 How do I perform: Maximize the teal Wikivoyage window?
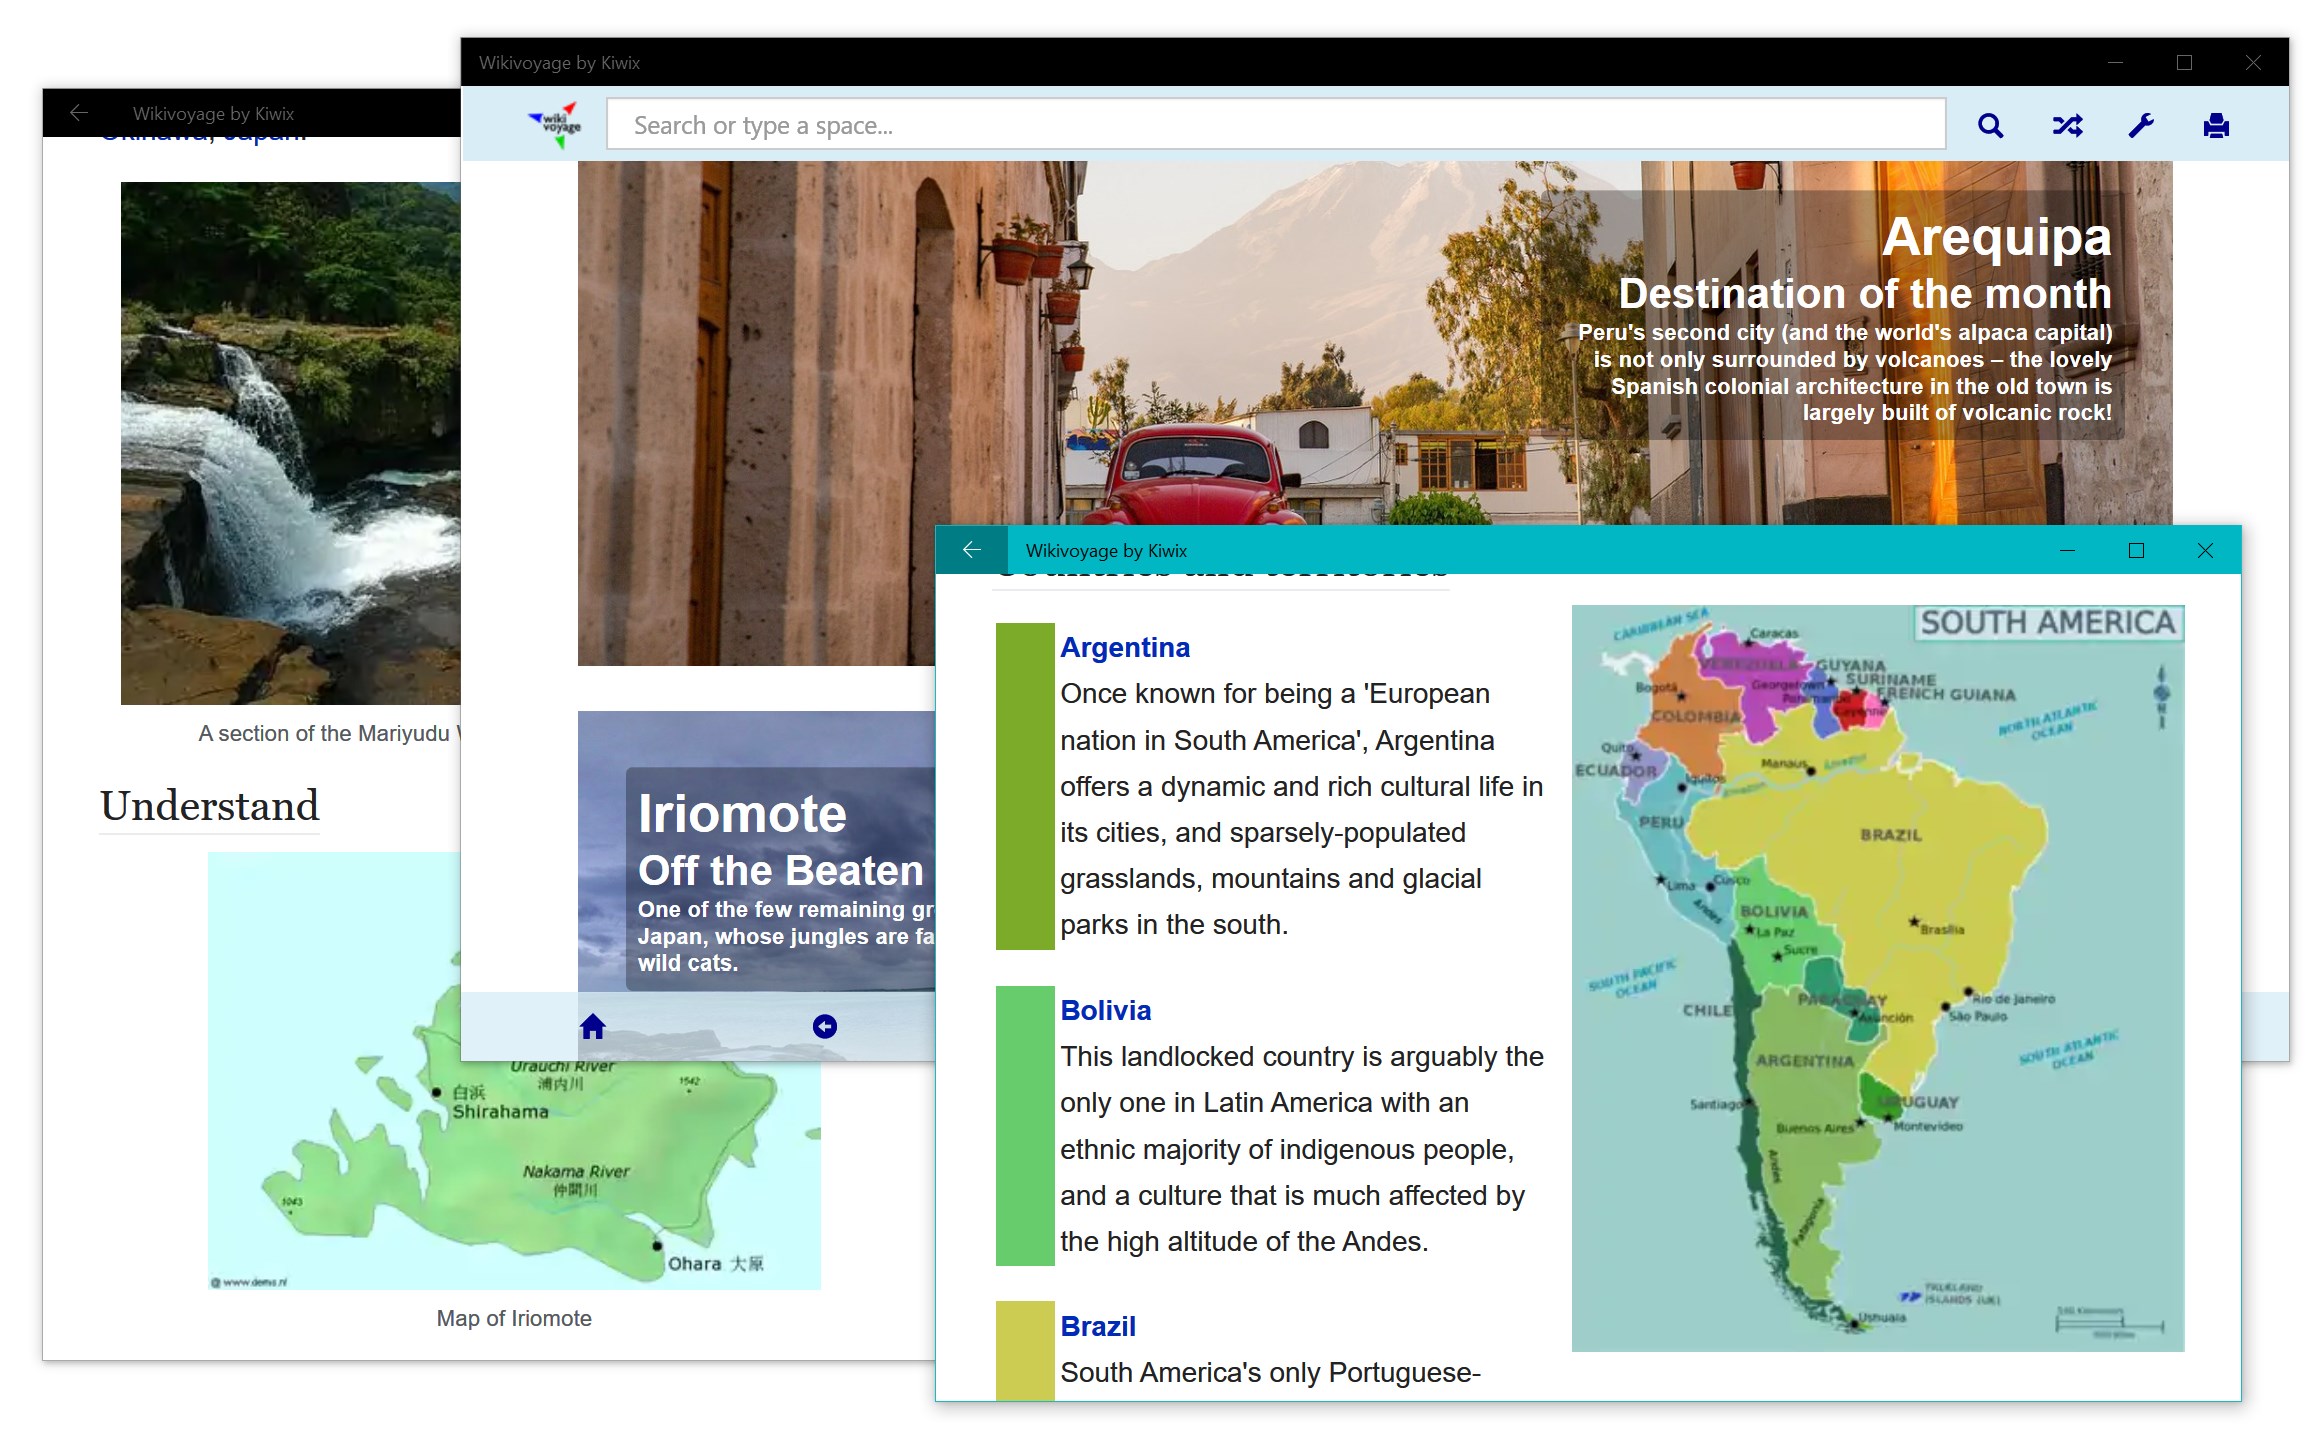(x=2135, y=550)
